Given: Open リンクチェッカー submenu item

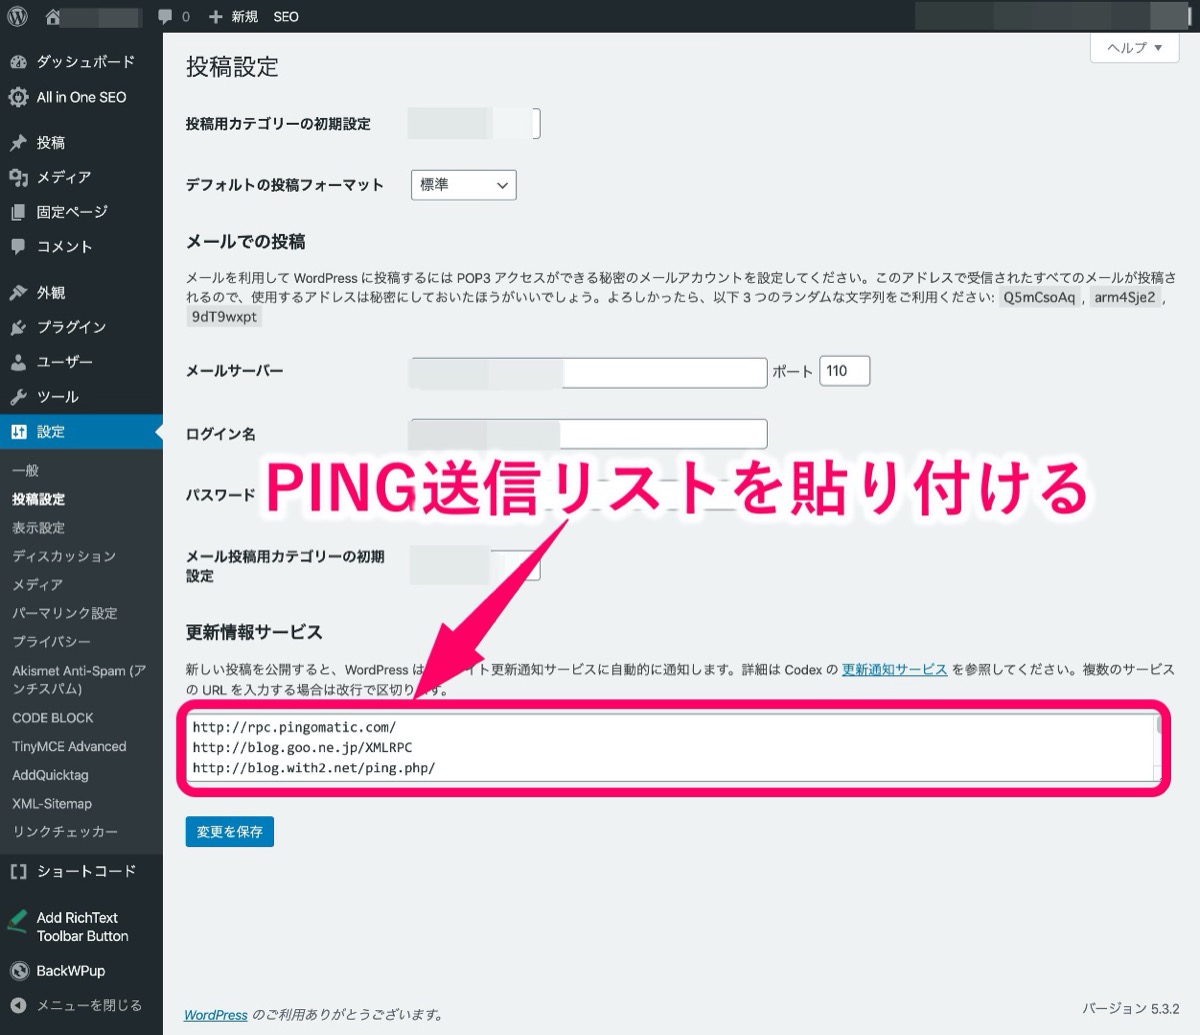Looking at the screenshot, I should coord(65,832).
